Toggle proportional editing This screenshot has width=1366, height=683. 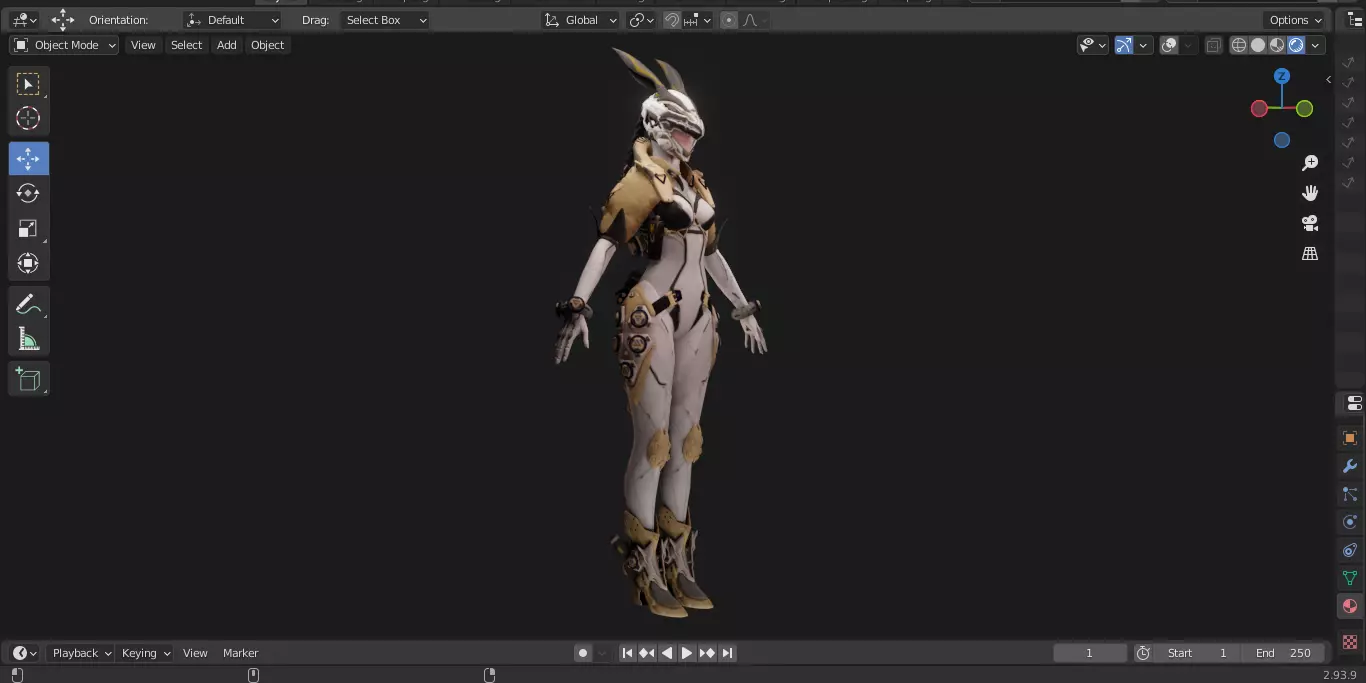(x=729, y=20)
